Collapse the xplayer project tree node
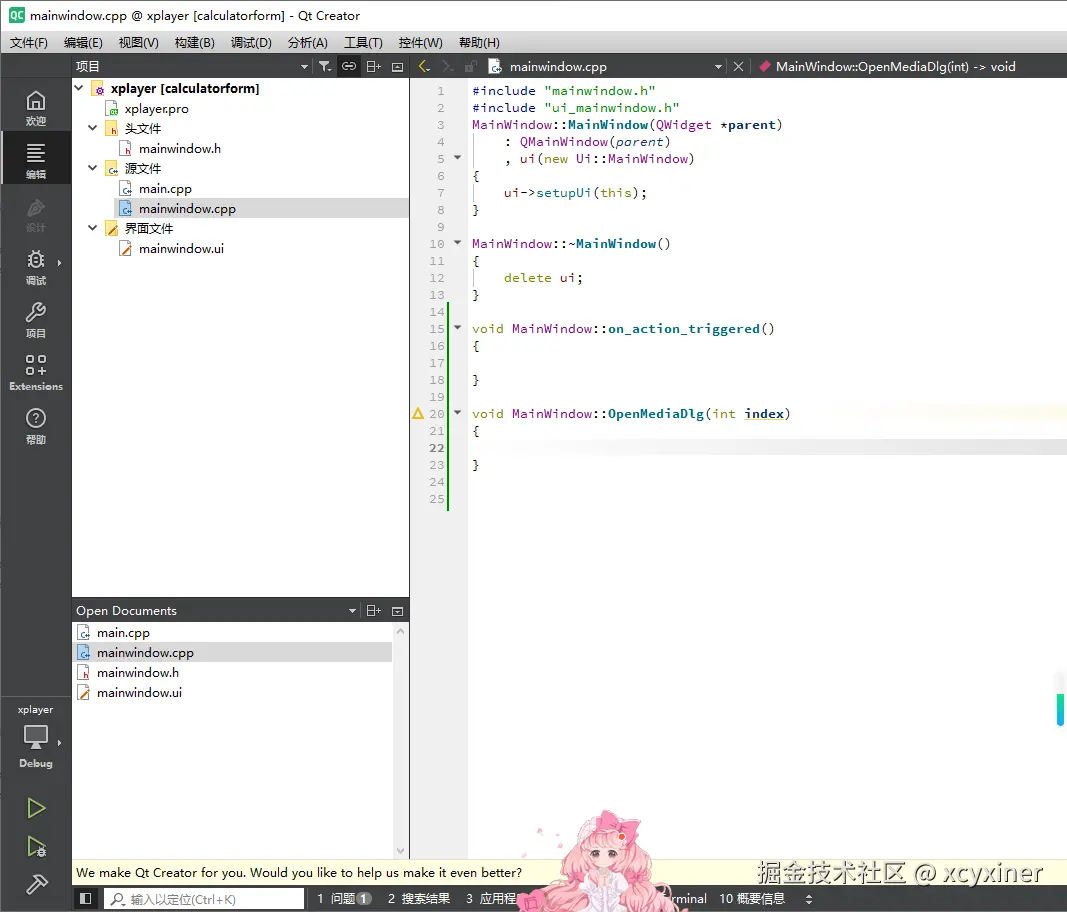This screenshot has height=912, width=1067. pyautogui.click(x=80, y=89)
